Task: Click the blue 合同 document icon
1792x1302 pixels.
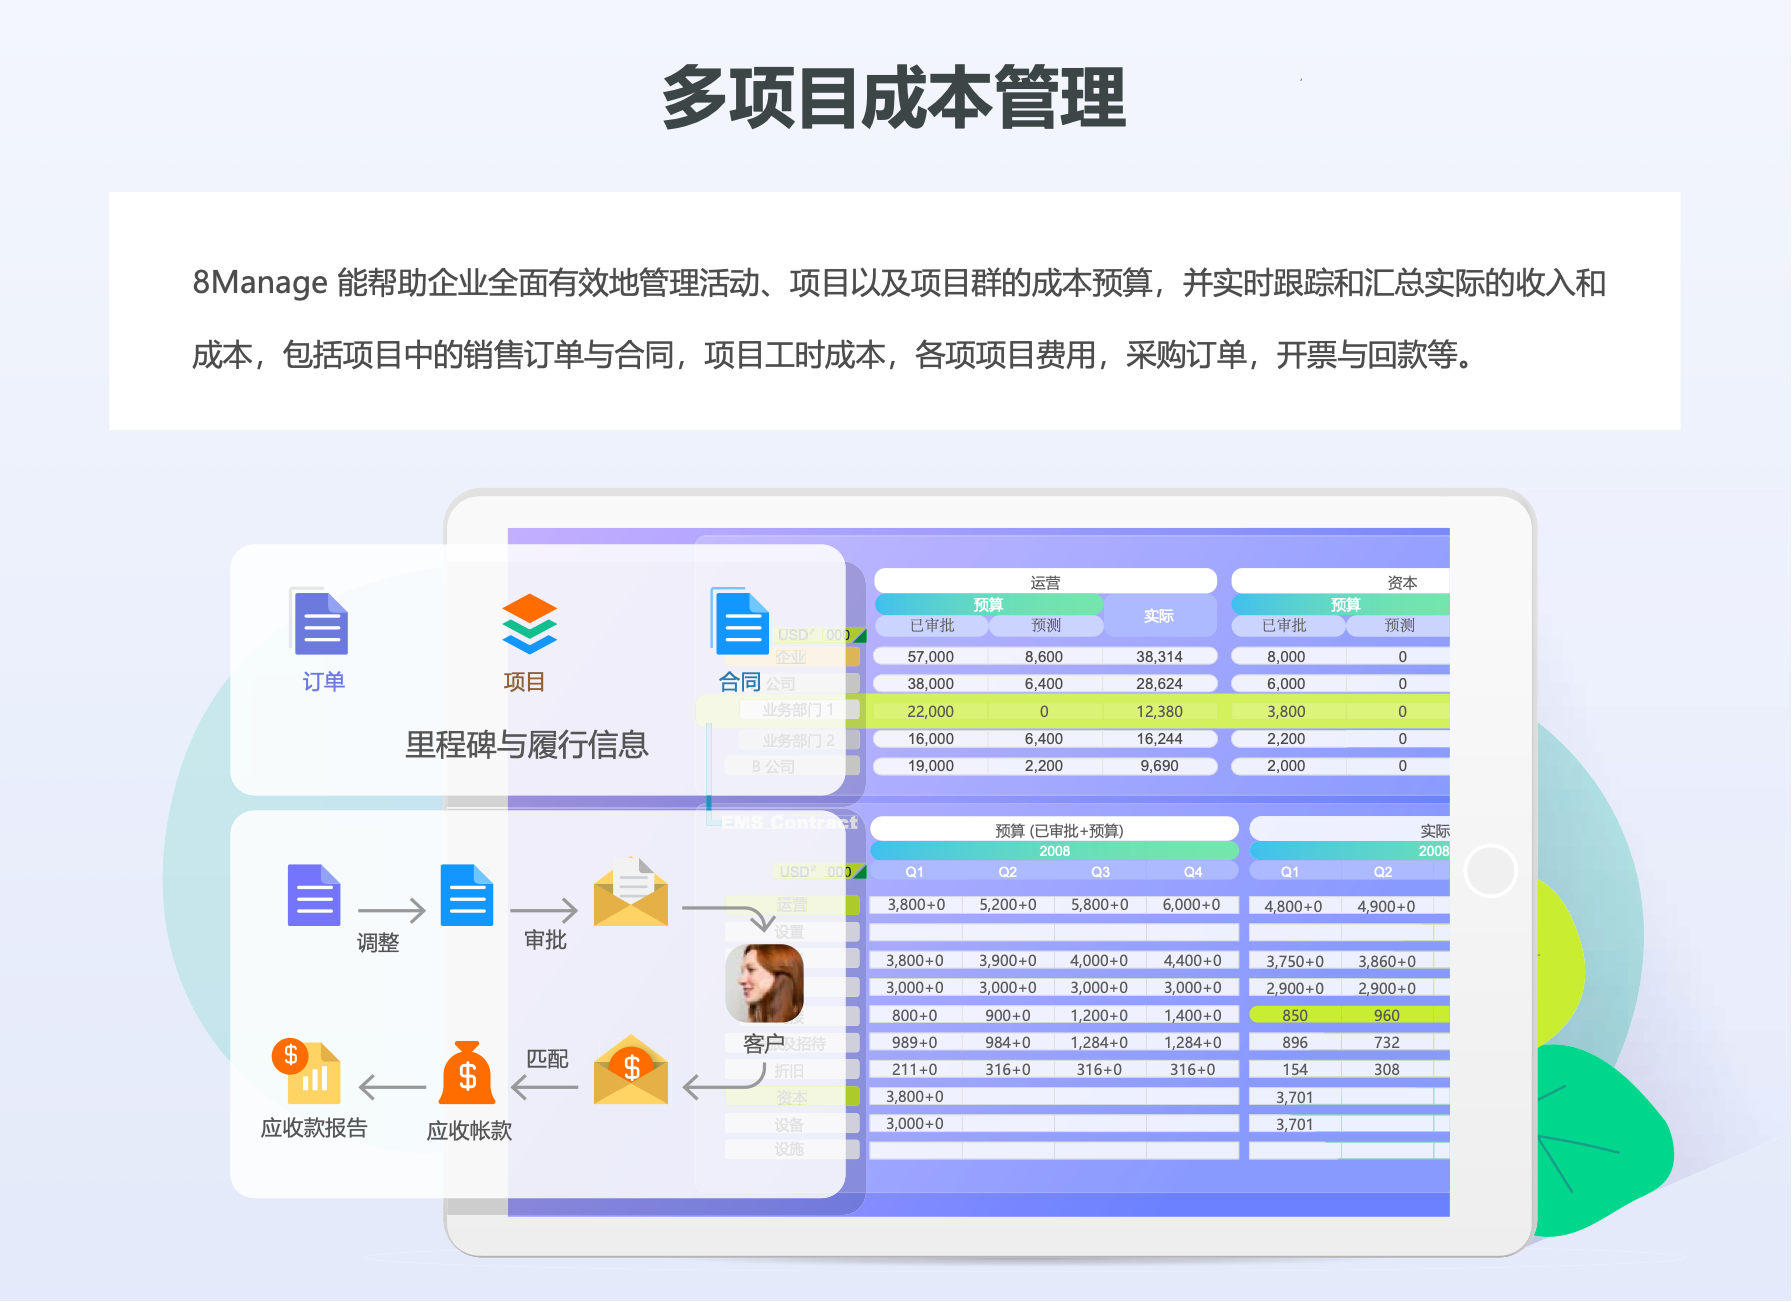Action: pyautogui.click(x=740, y=622)
